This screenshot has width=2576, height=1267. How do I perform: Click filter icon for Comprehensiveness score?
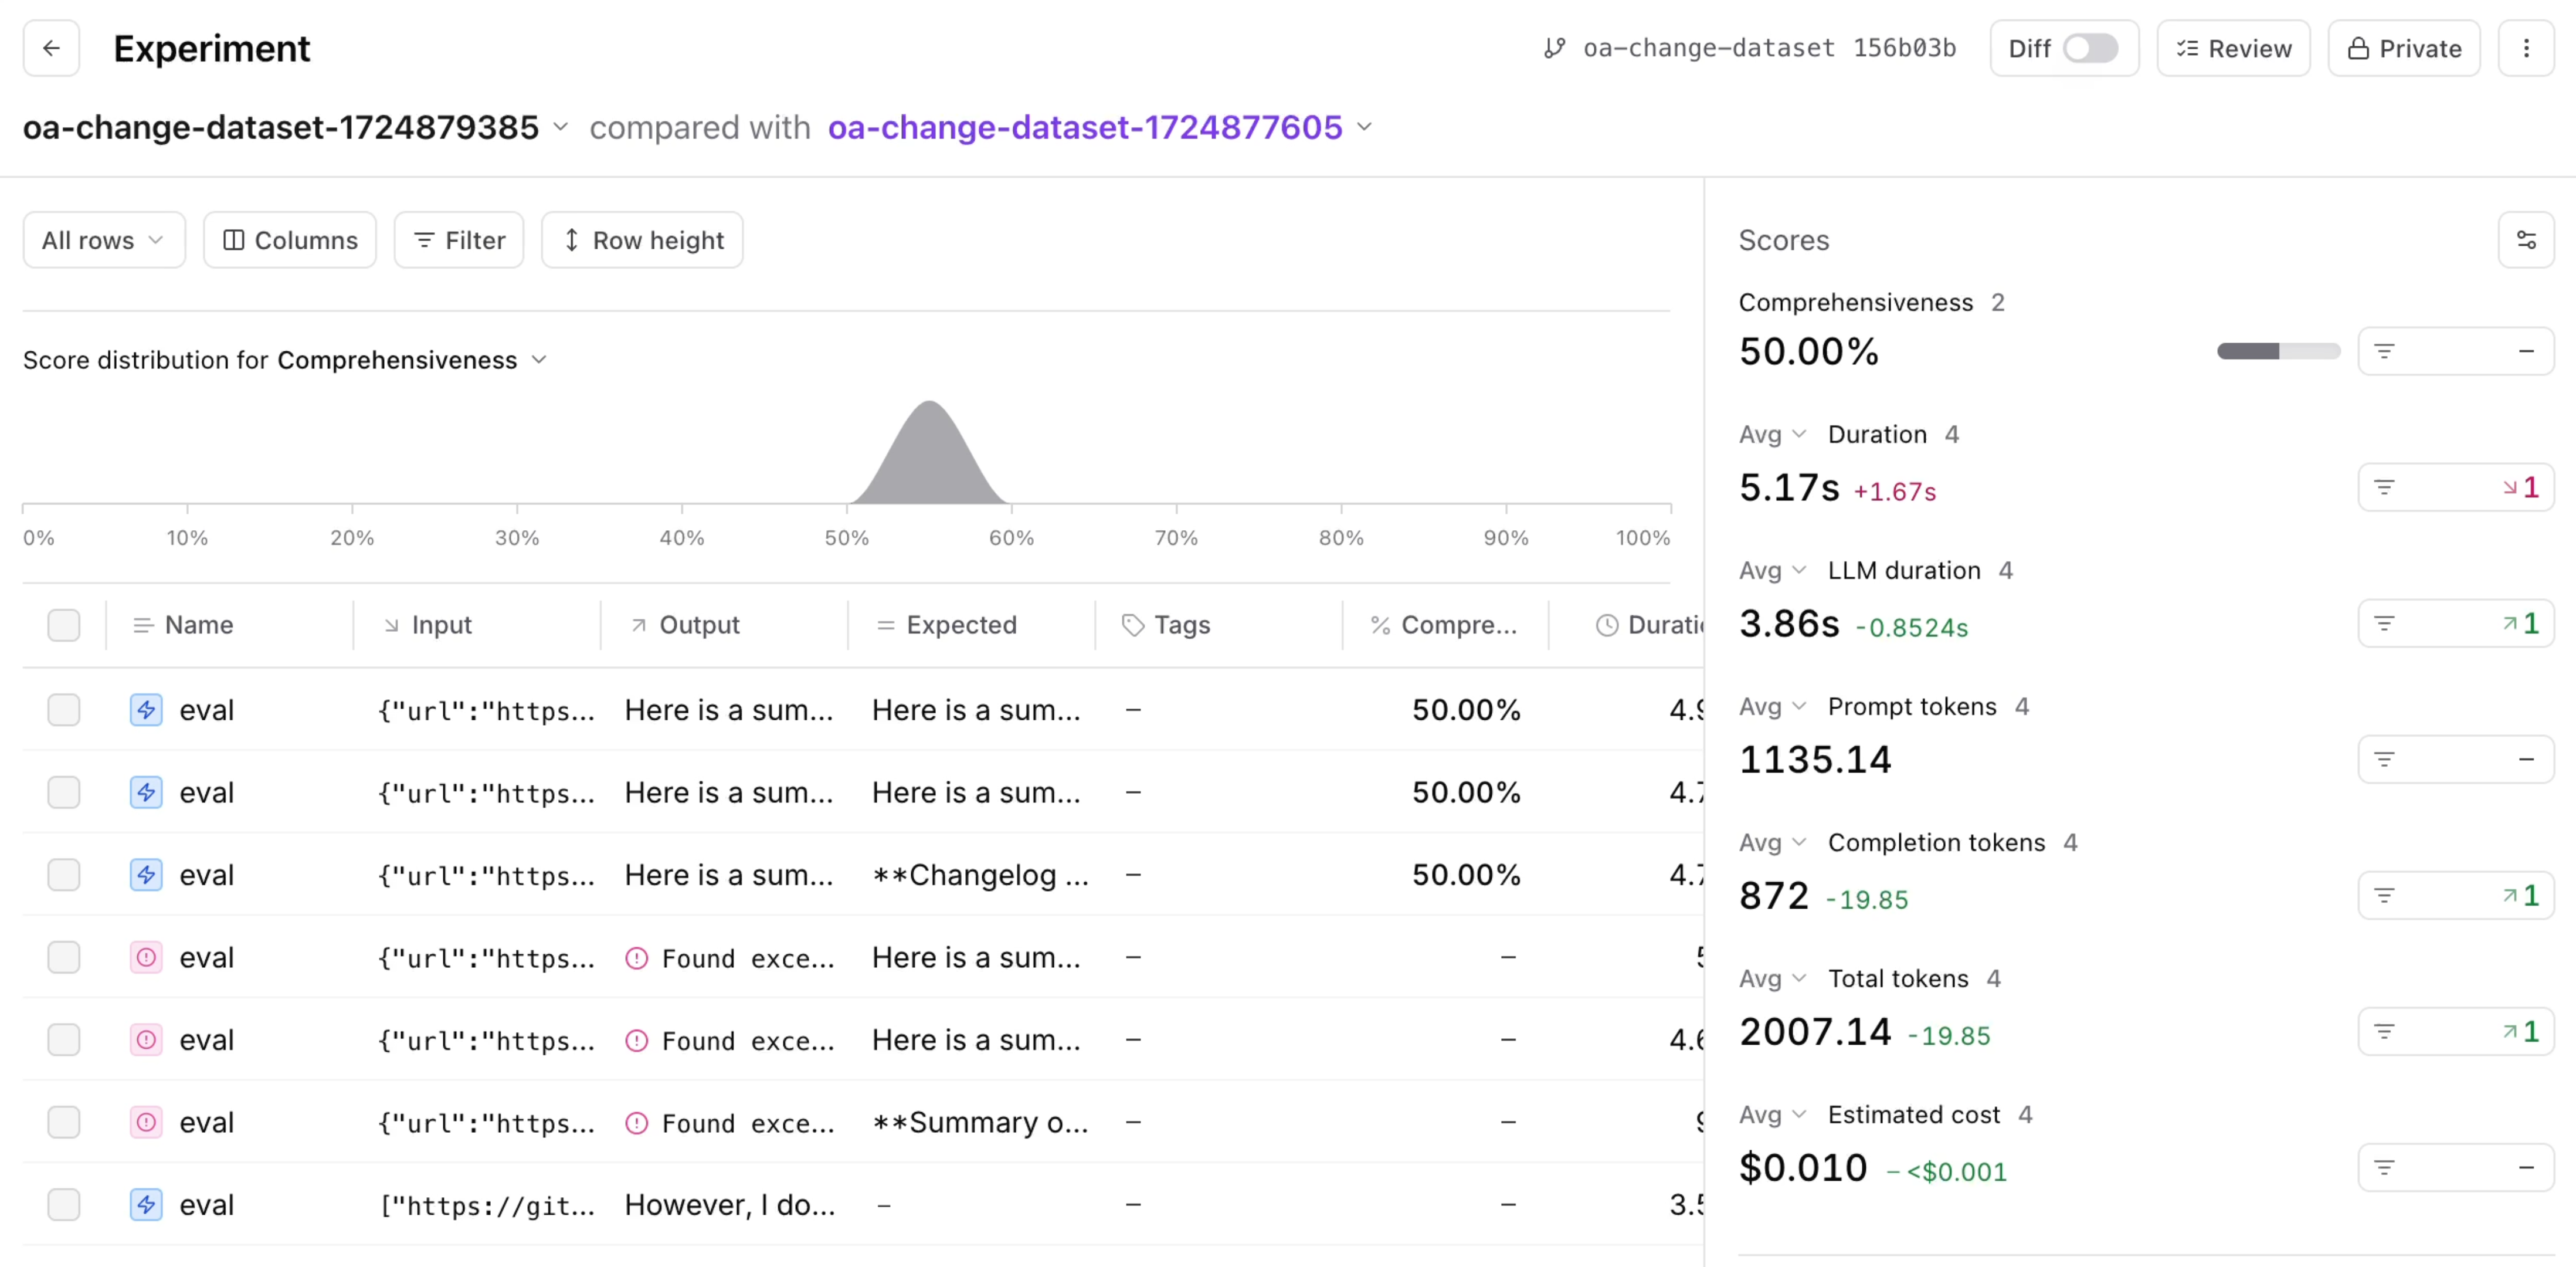click(2384, 351)
